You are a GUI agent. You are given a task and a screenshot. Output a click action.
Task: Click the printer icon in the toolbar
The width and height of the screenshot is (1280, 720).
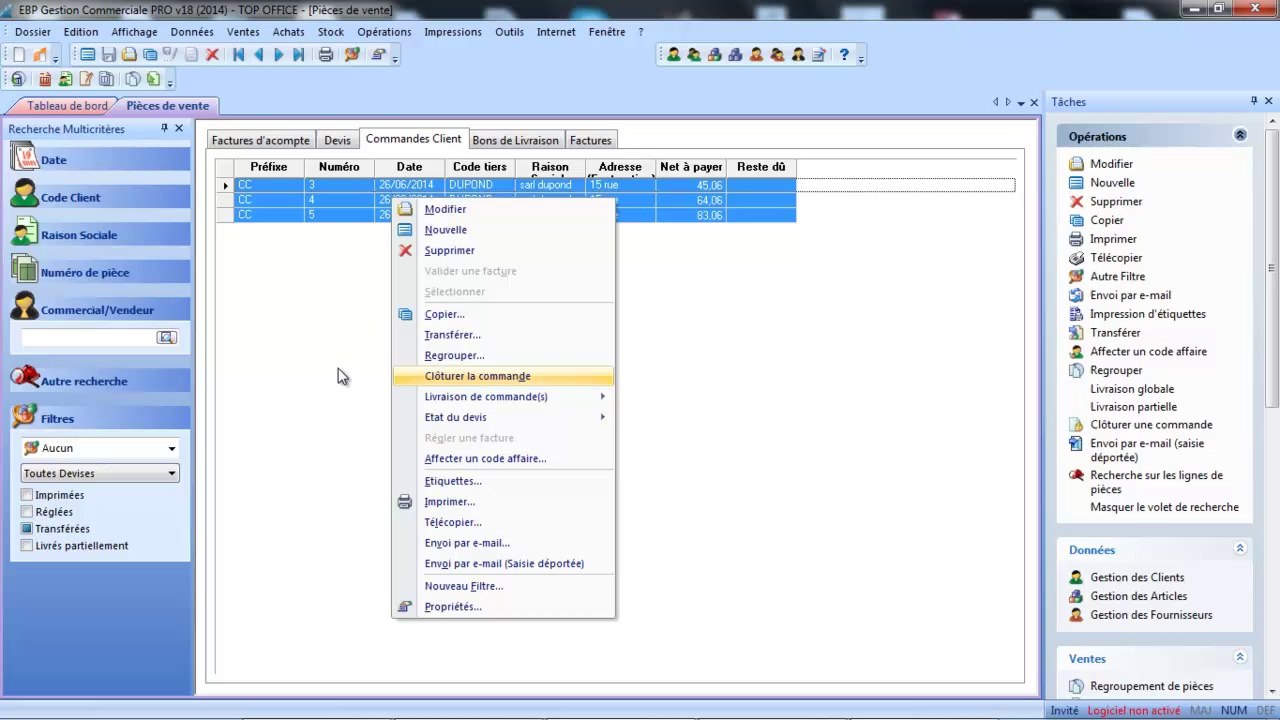326,55
